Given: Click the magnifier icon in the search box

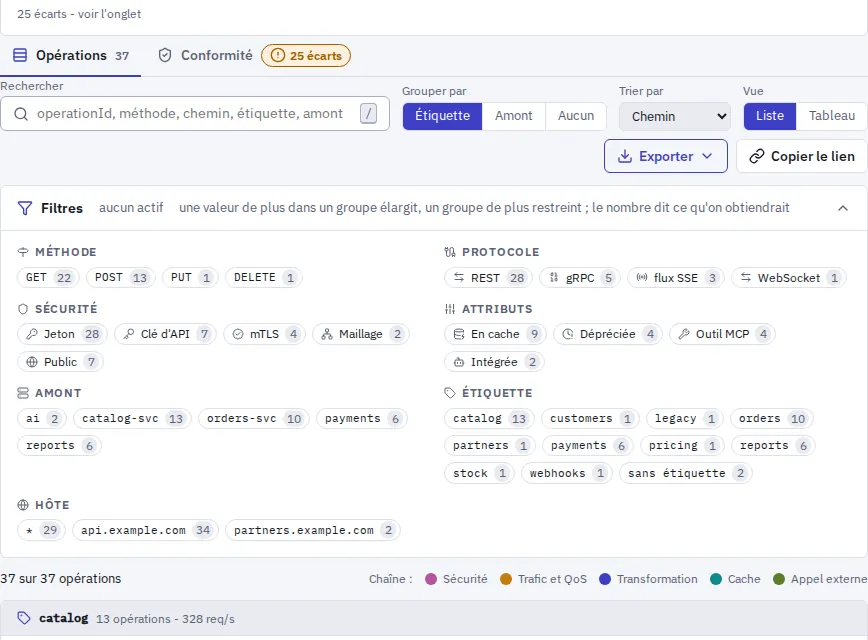Looking at the screenshot, I should click(21, 114).
